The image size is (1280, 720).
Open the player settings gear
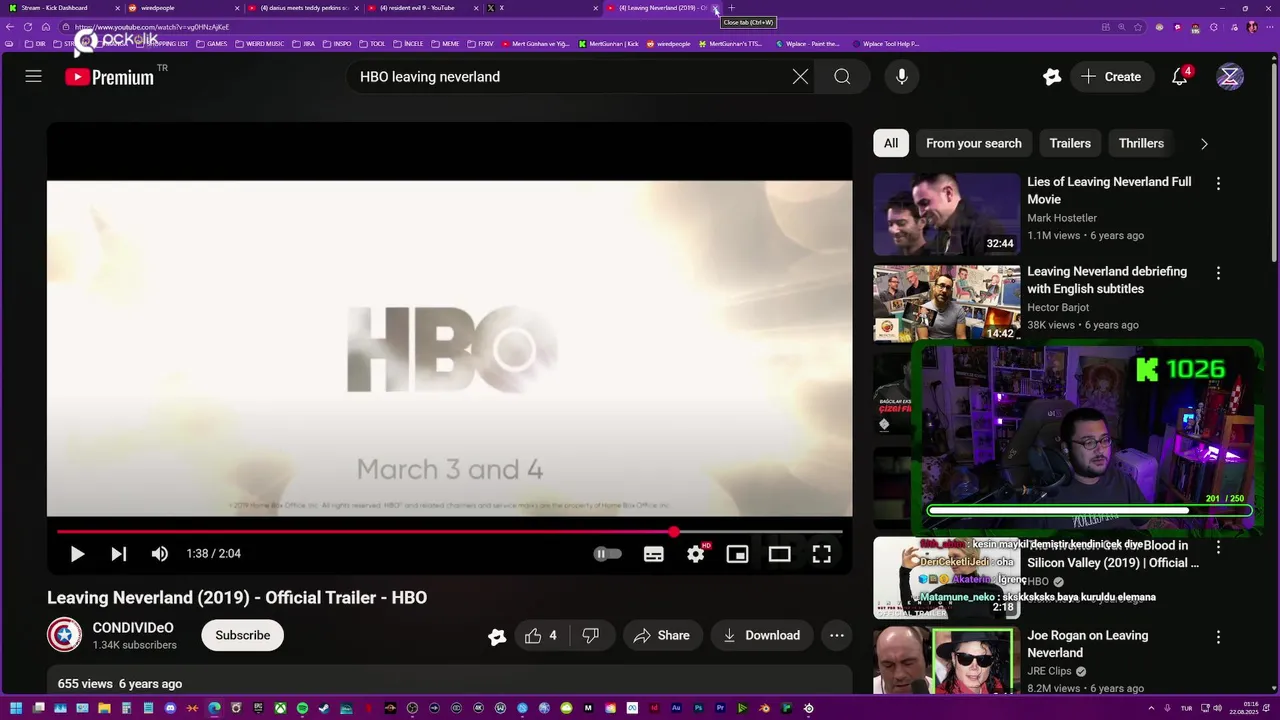pyautogui.click(x=696, y=554)
